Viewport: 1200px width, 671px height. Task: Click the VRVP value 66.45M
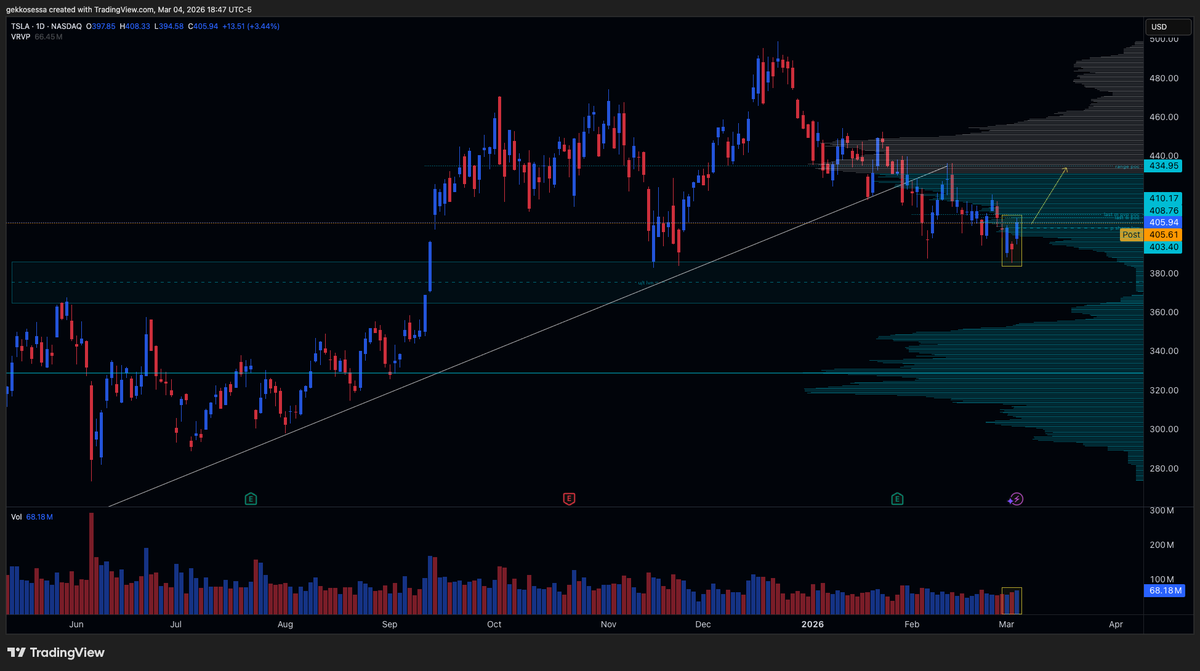pyautogui.click(x=49, y=37)
